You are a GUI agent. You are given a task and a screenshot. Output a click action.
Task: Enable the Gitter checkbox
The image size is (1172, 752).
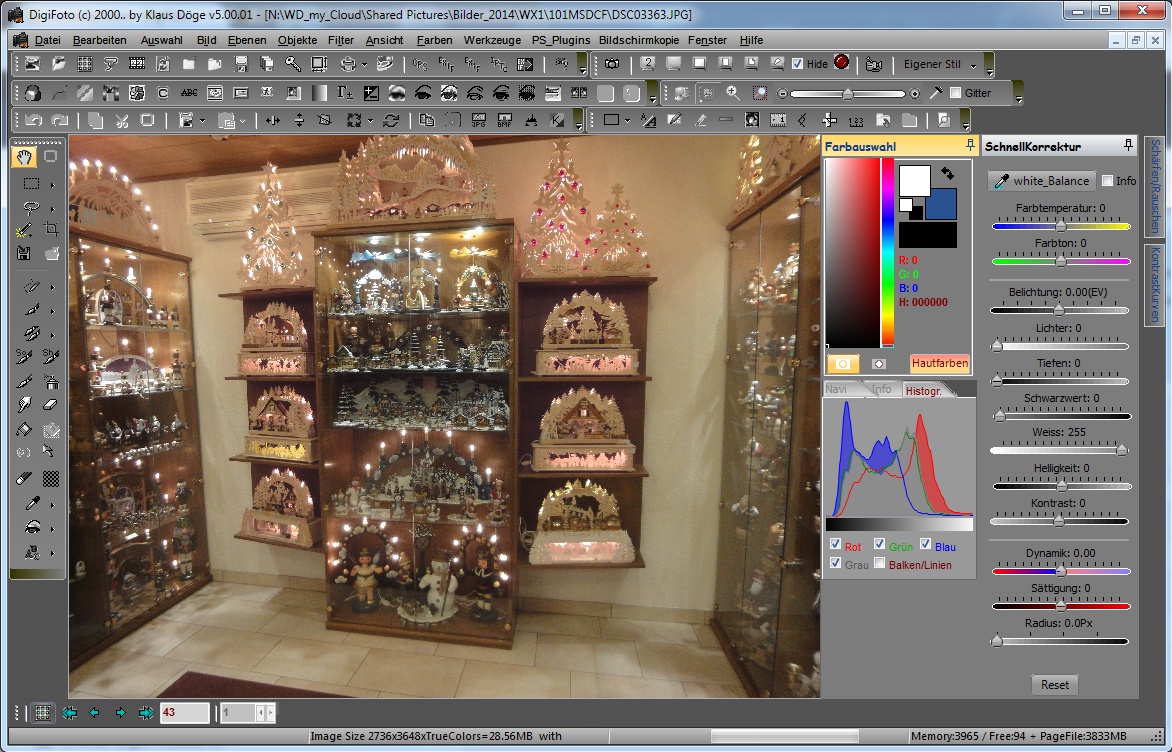tap(956, 93)
